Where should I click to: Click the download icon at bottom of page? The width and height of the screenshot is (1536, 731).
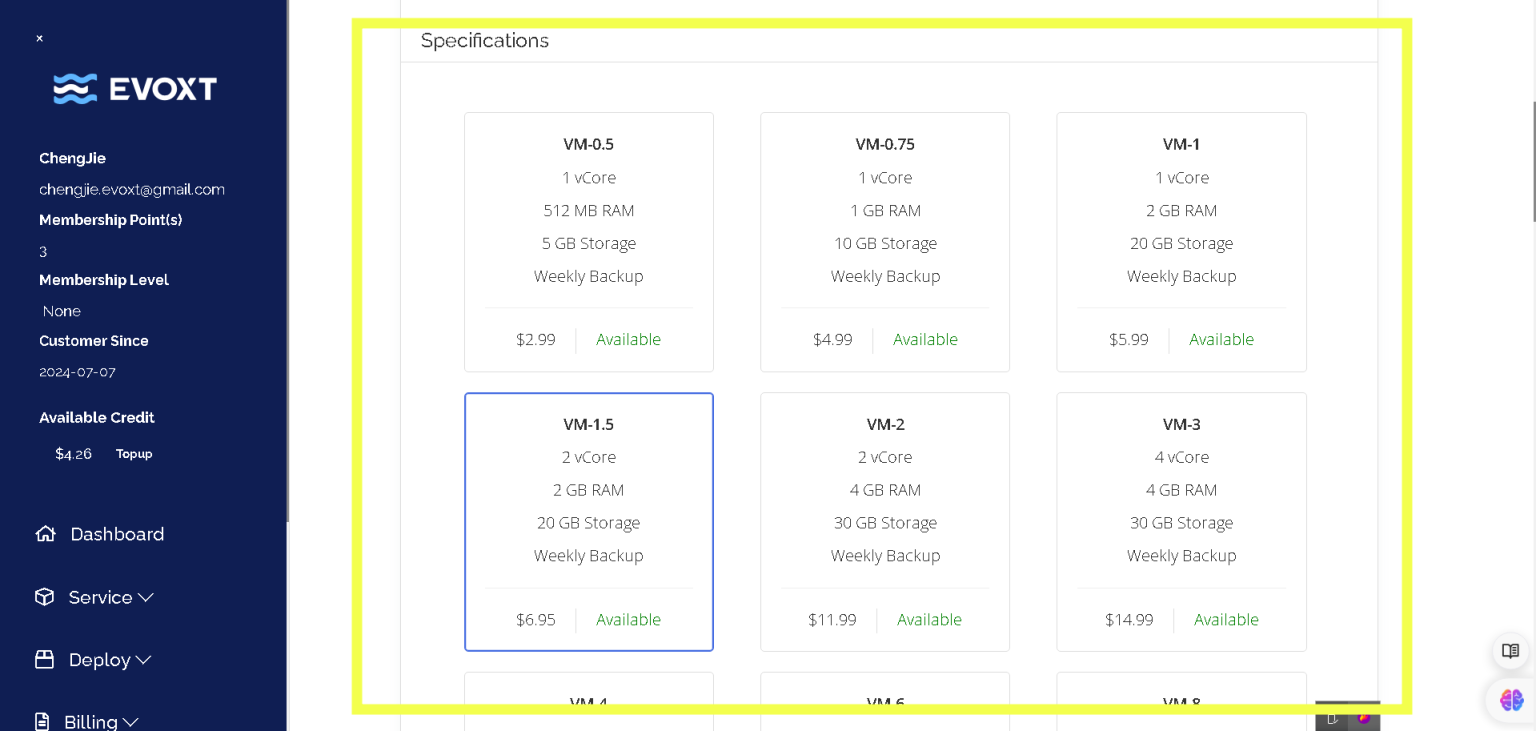pyautogui.click(x=1331, y=718)
